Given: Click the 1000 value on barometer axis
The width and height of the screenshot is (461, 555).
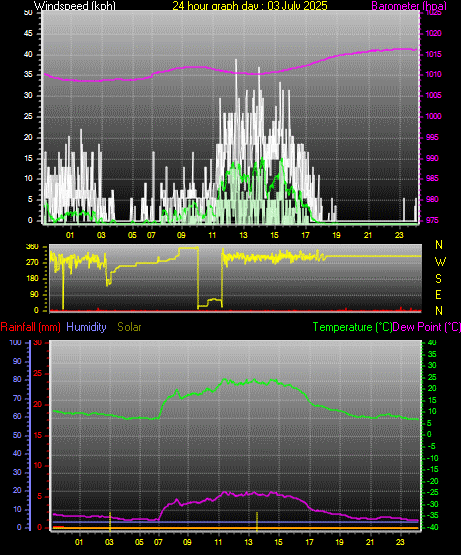Looking at the screenshot, I should click(433, 116).
